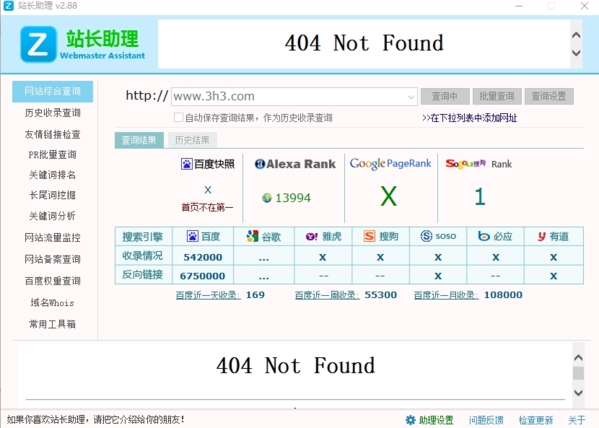Open 百度权重查询 in the sidebar
The width and height of the screenshot is (599, 428).
point(53,281)
